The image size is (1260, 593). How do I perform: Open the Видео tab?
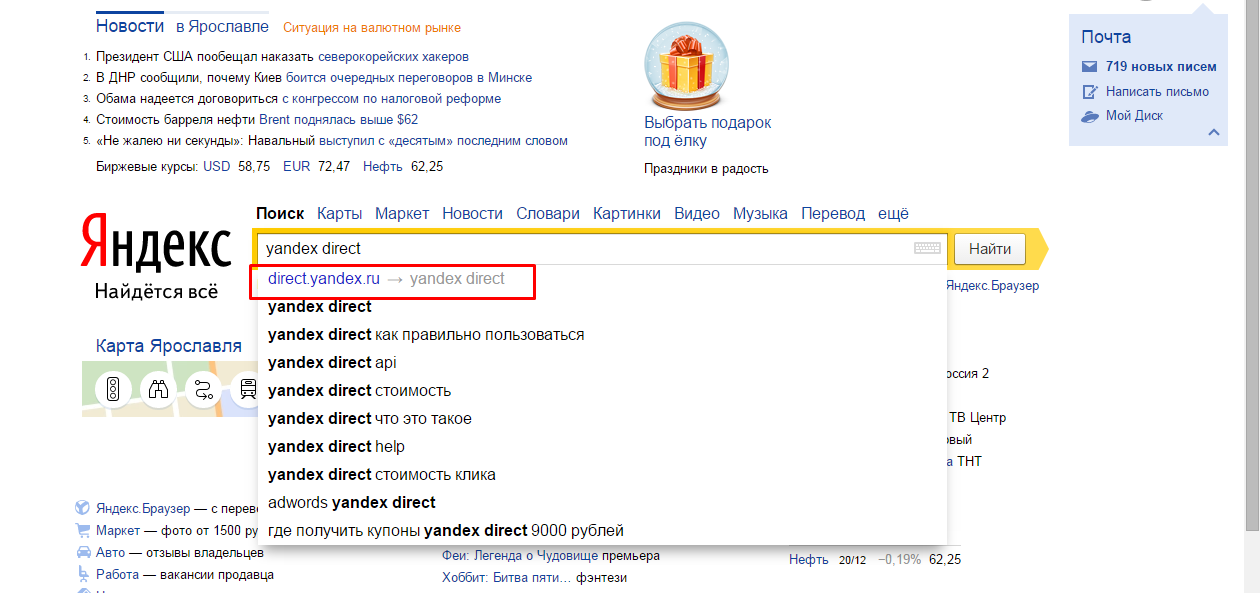(x=697, y=213)
